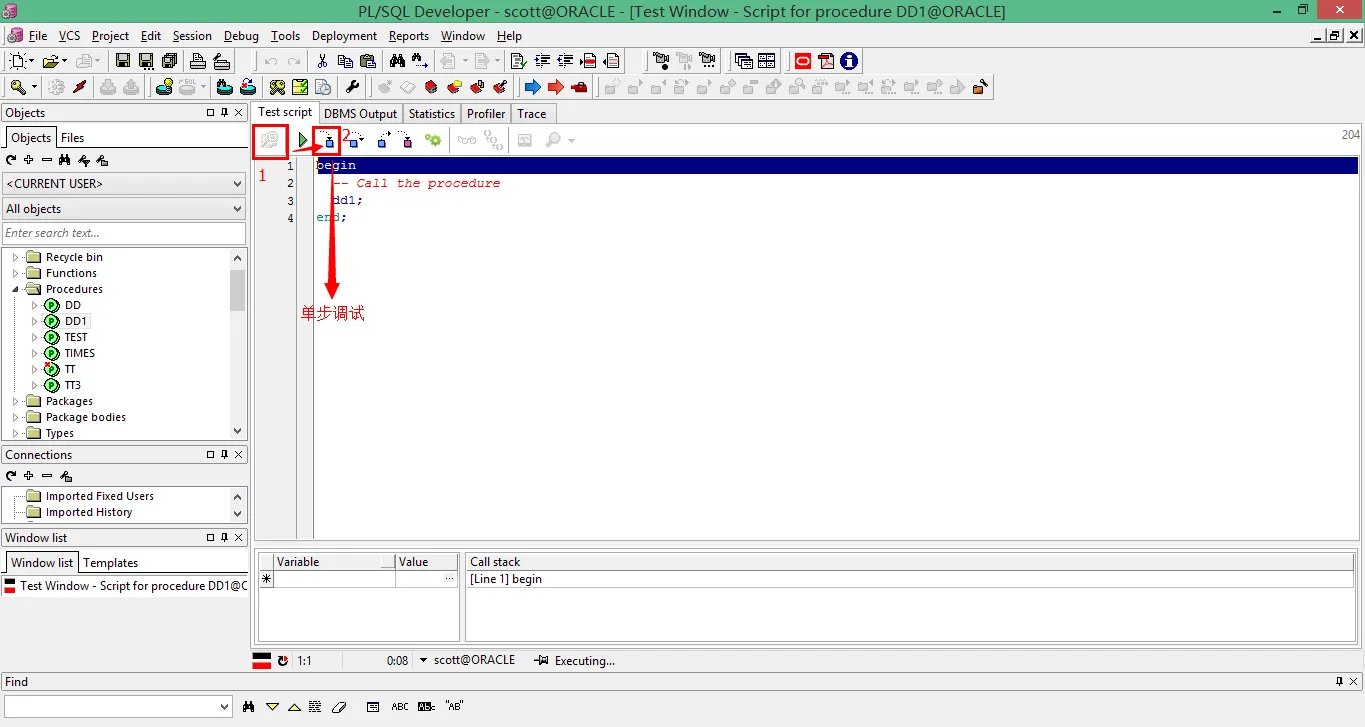
Task: Switch to the Files tab in the Objects panel
Action: point(72,138)
